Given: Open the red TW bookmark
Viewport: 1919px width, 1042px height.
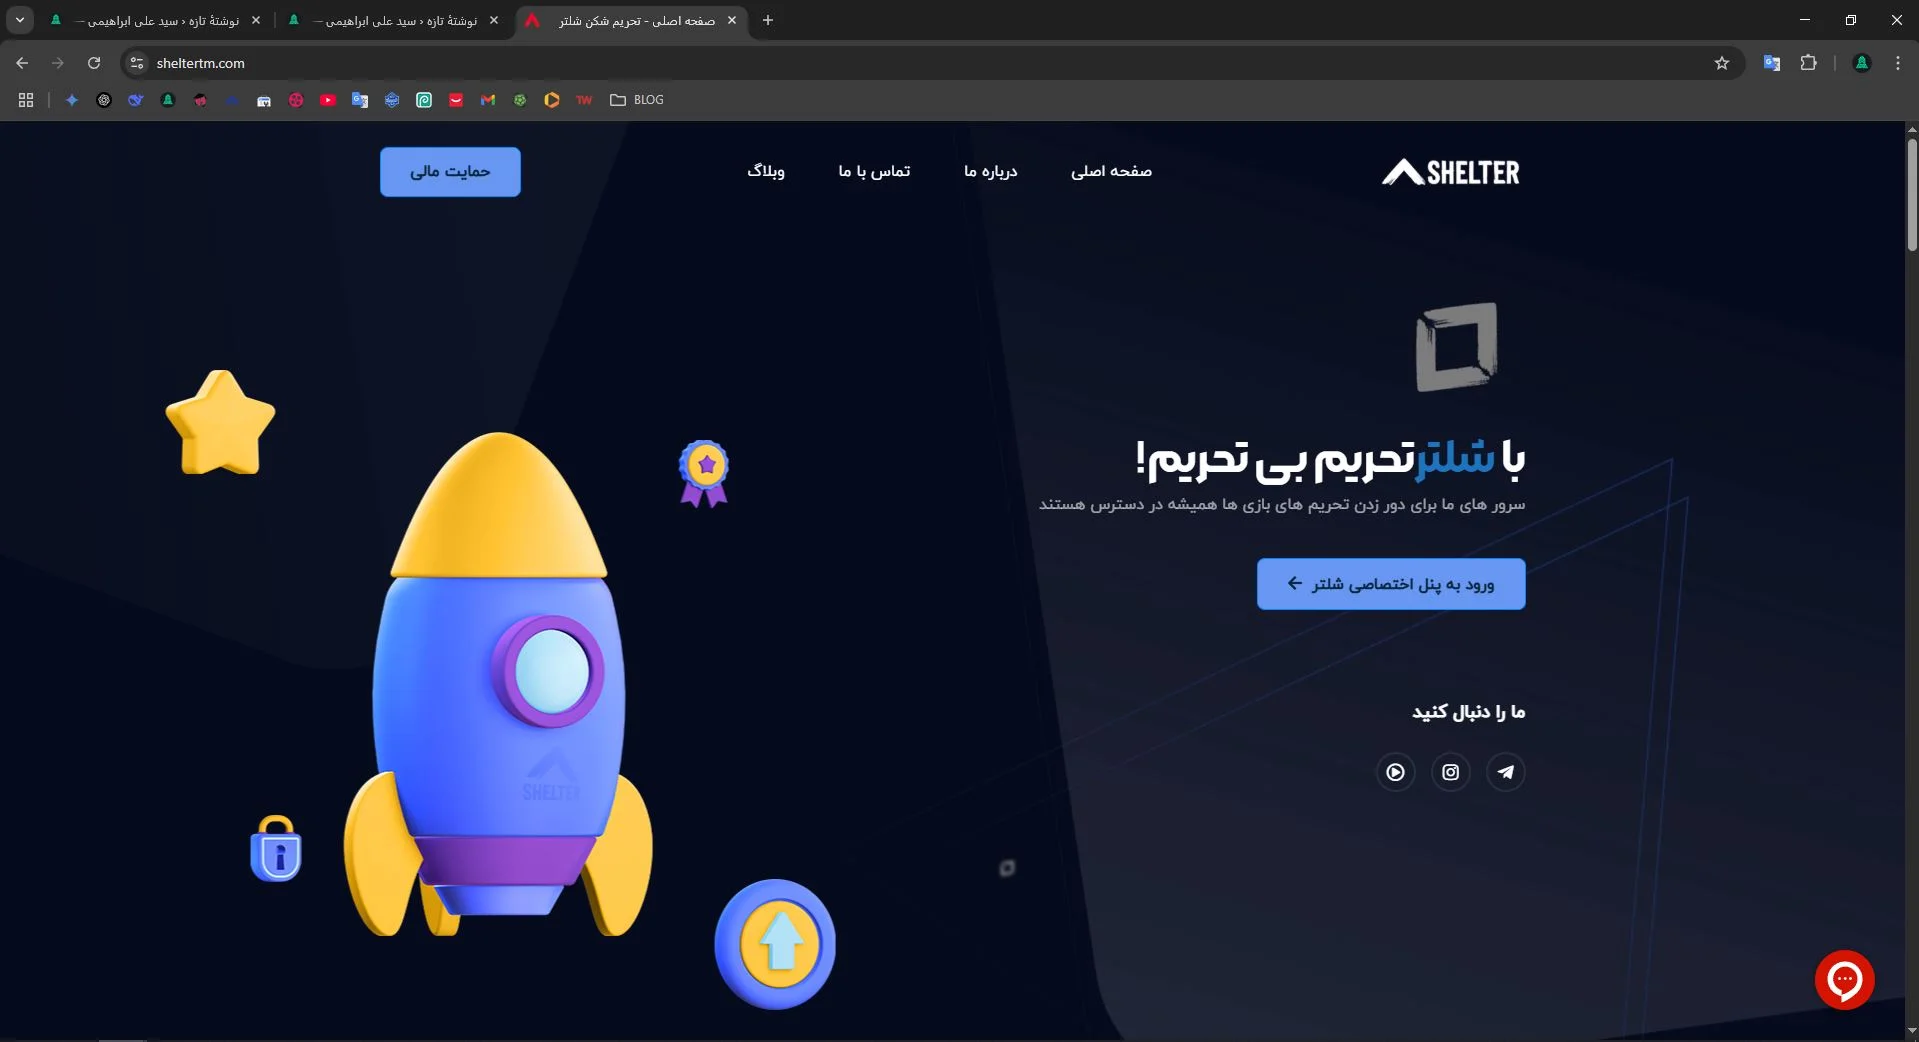Looking at the screenshot, I should [x=584, y=100].
